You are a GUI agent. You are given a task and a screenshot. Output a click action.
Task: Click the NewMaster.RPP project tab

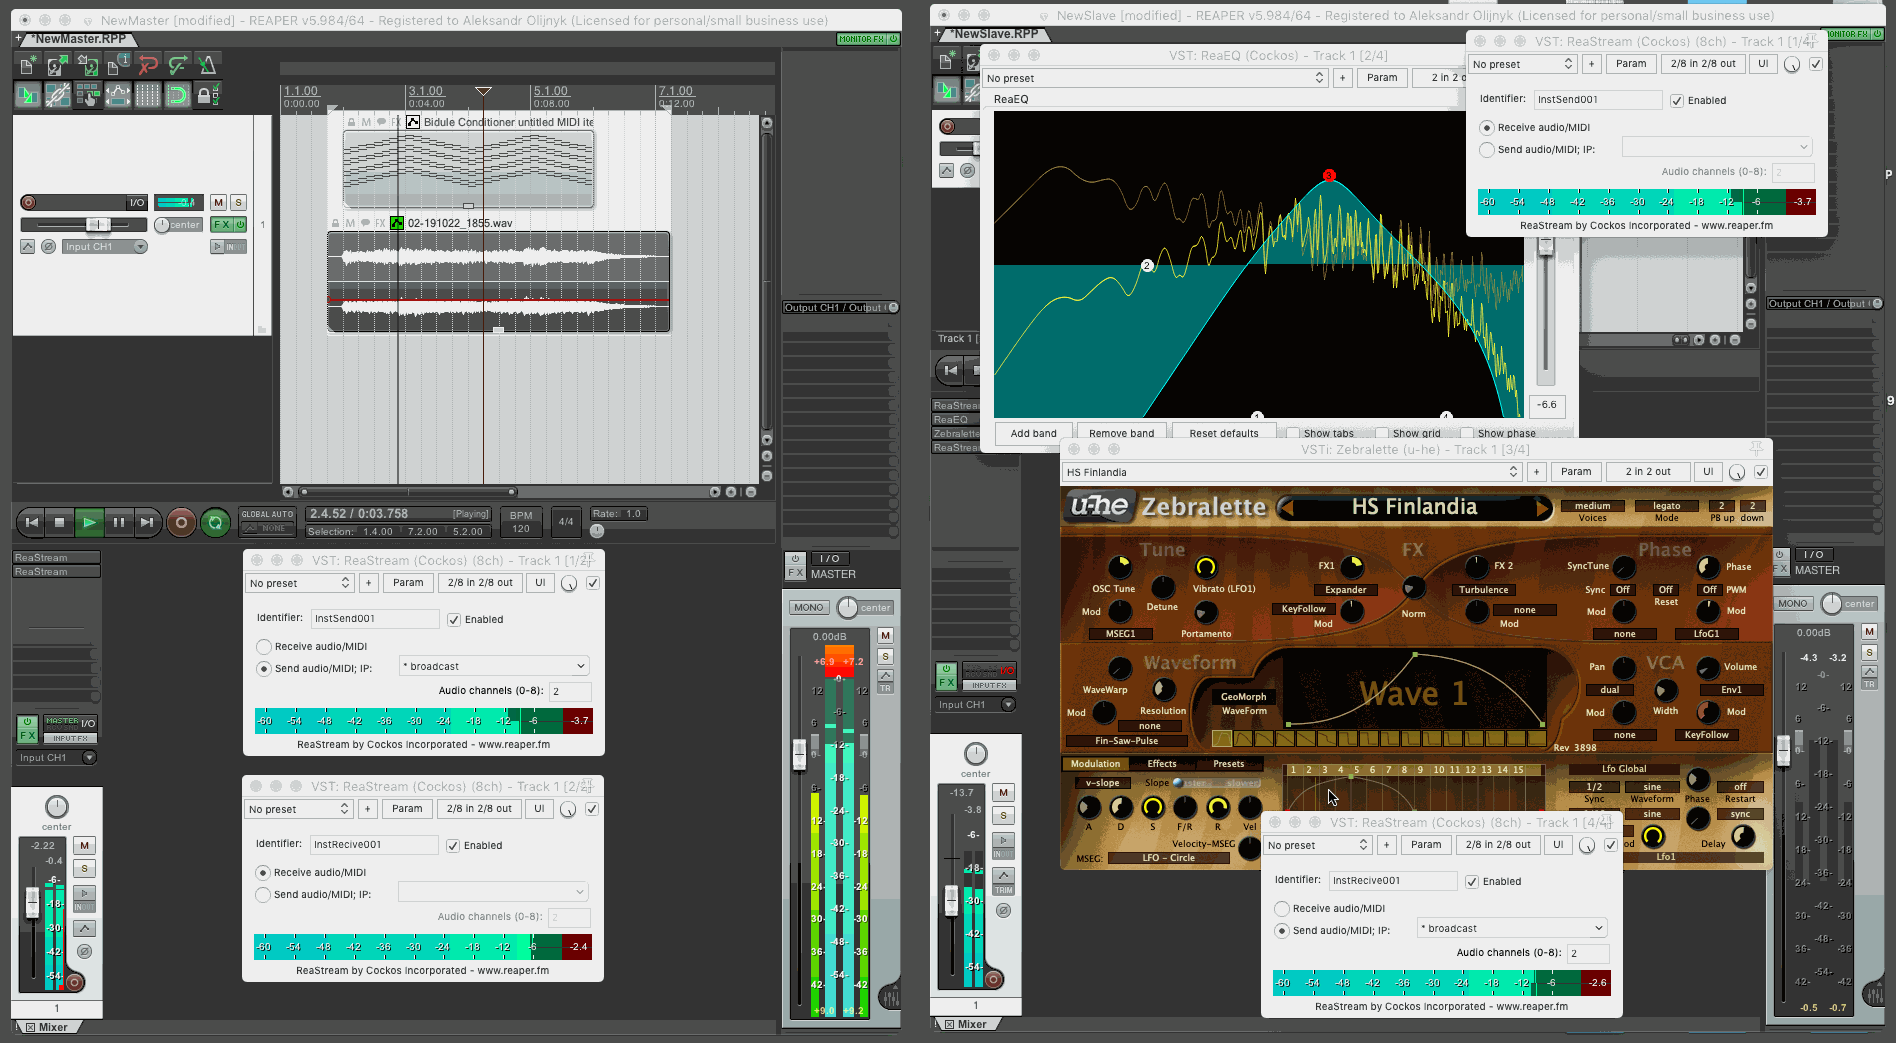[x=79, y=39]
